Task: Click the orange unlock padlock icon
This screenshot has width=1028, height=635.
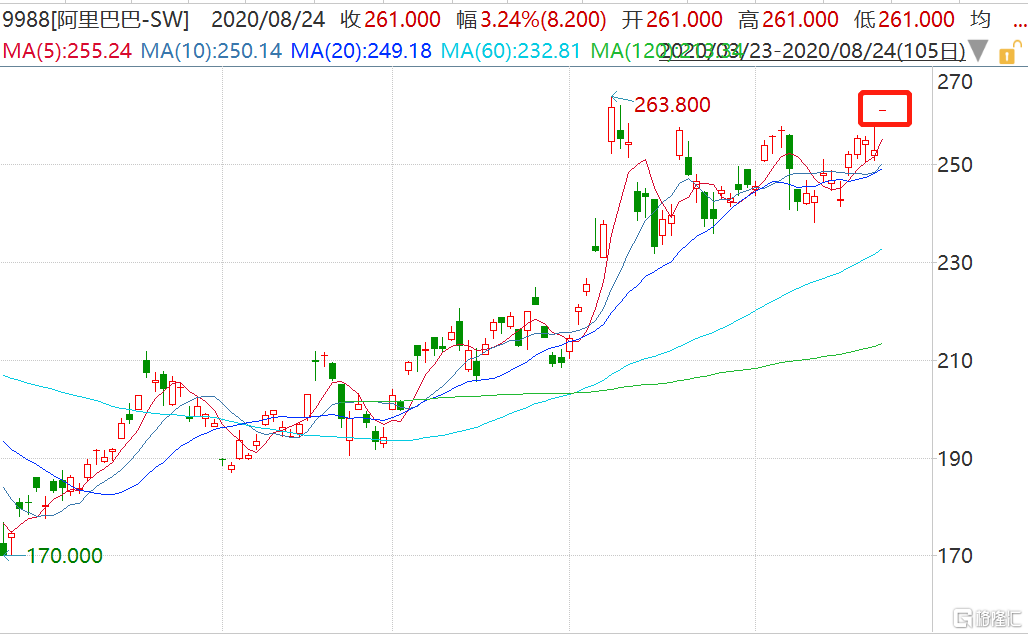Action: (x=1009, y=50)
